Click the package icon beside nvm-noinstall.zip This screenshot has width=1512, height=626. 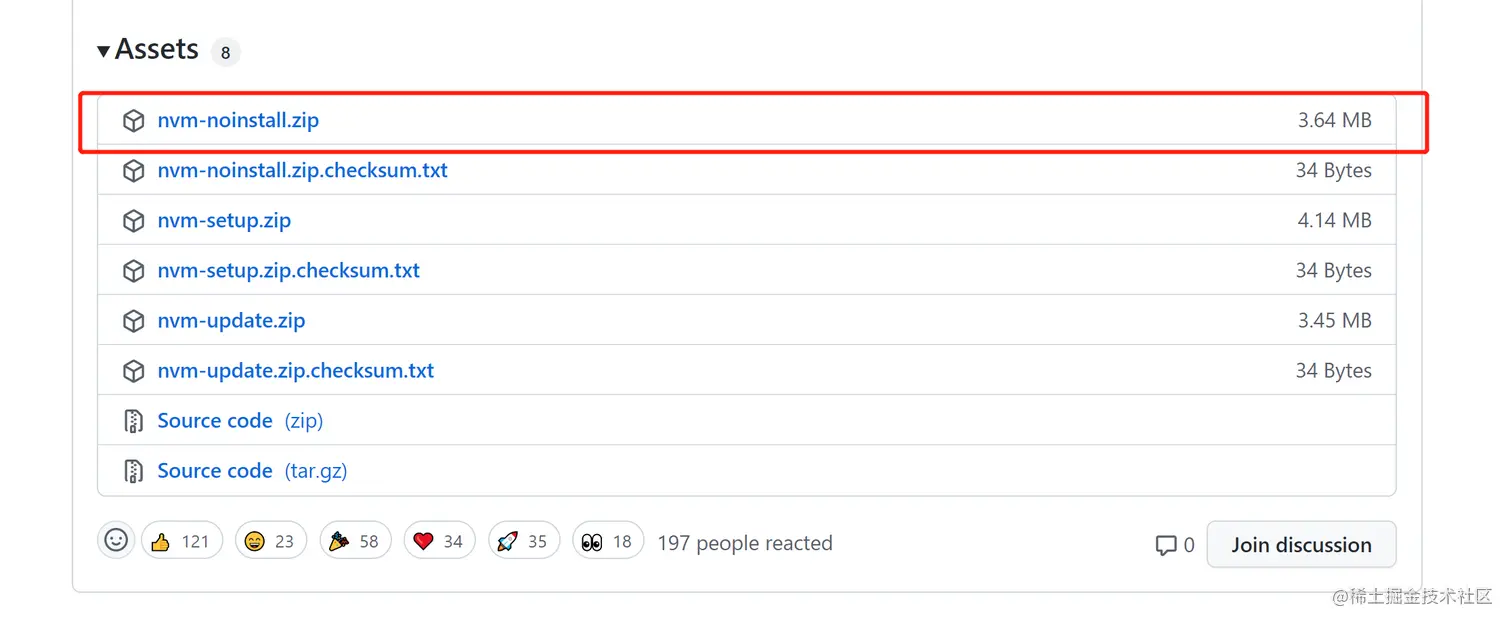(134, 120)
